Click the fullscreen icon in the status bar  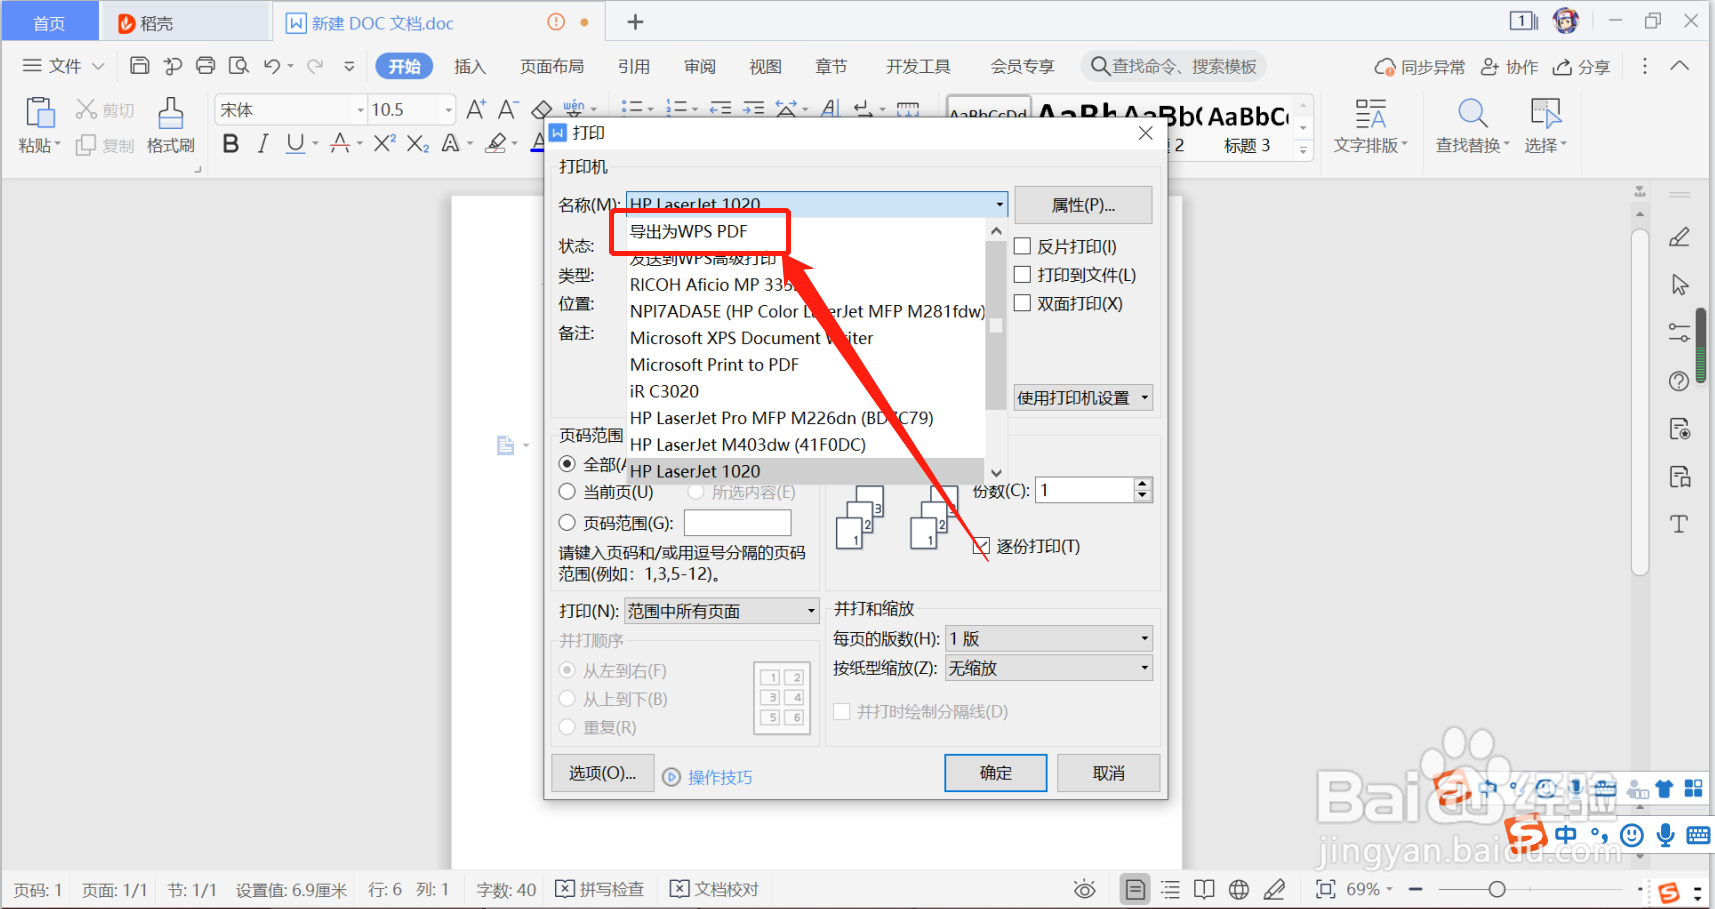(x=1326, y=889)
